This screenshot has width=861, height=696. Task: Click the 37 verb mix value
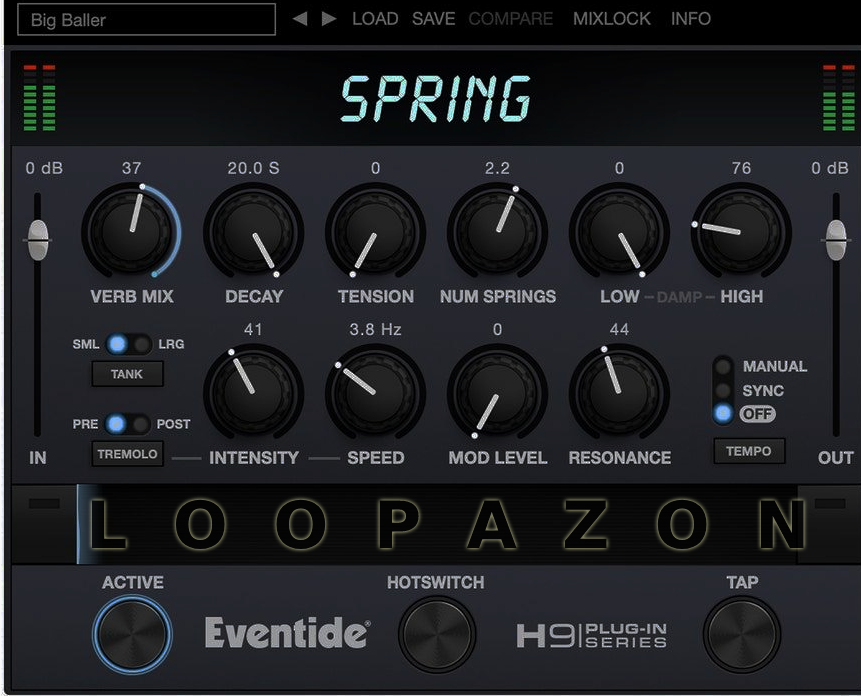132,167
